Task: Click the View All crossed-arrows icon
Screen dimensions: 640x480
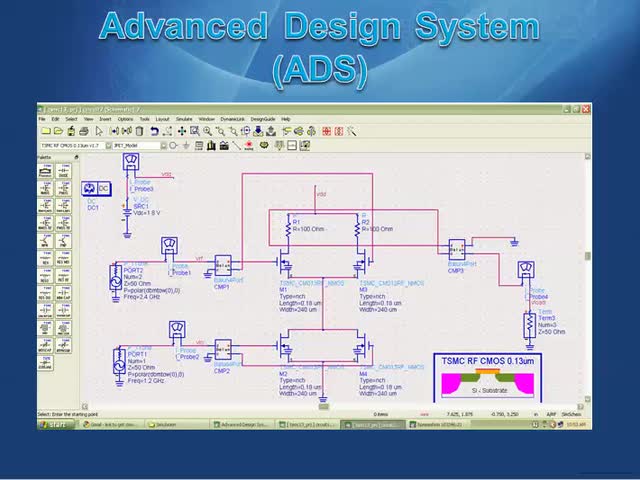Action: pos(182,131)
